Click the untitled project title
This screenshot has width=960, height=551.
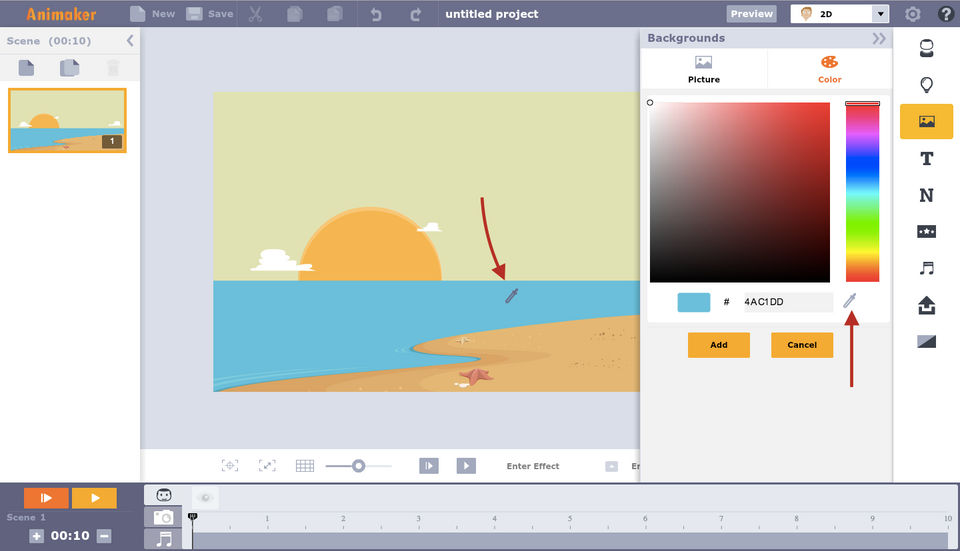coord(492,14)
